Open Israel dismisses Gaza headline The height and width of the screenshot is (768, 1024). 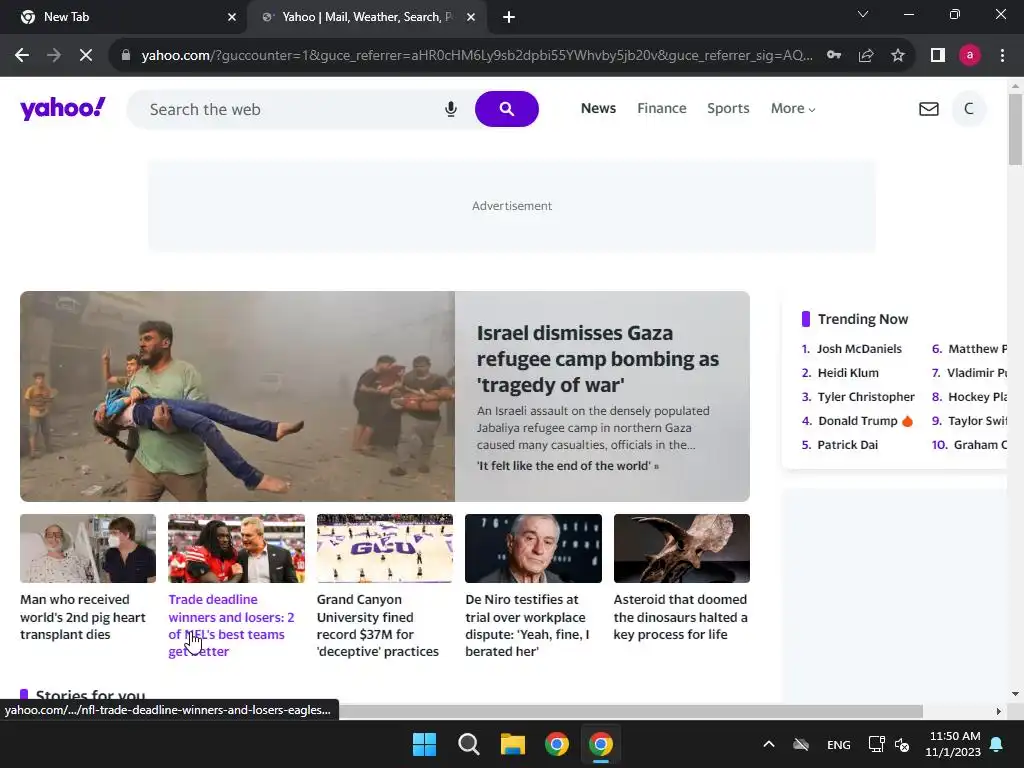pos(598,359)
